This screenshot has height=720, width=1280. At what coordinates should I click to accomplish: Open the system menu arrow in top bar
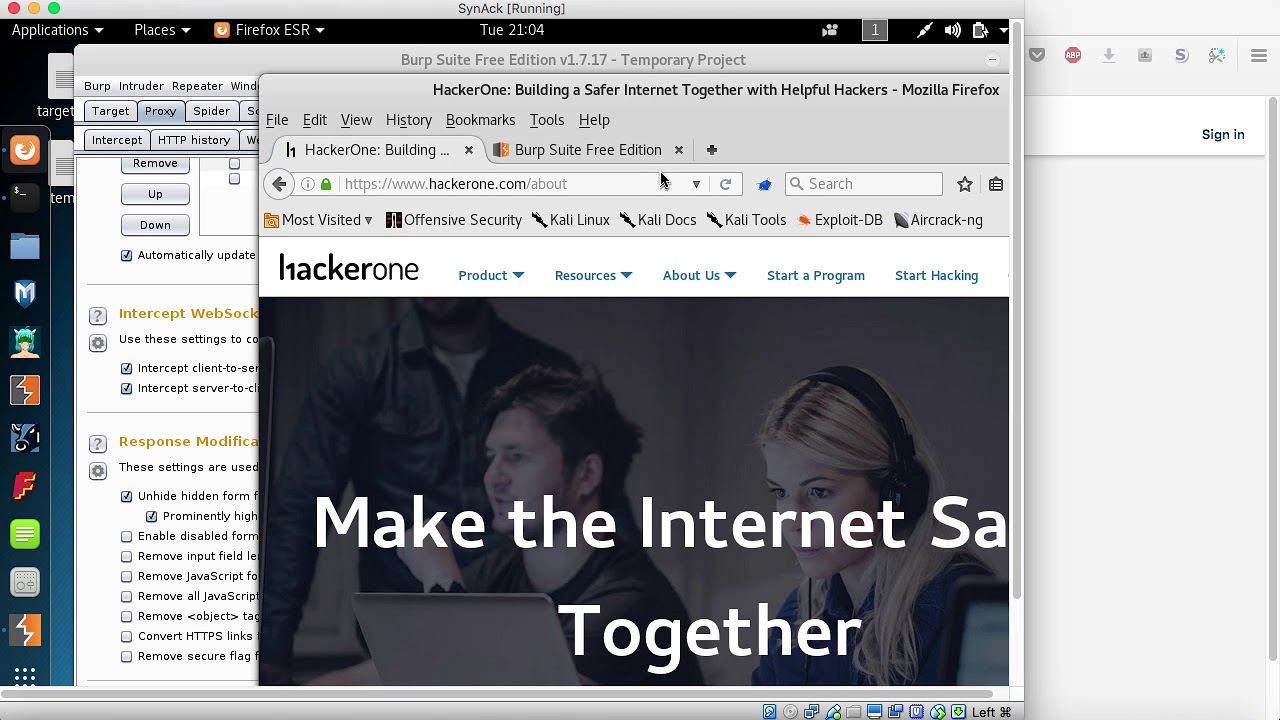[1003, 30]
